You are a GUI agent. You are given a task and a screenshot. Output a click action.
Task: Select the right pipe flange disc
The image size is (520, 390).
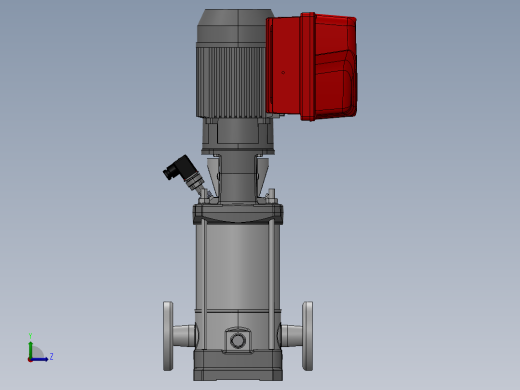pos(307,336)
